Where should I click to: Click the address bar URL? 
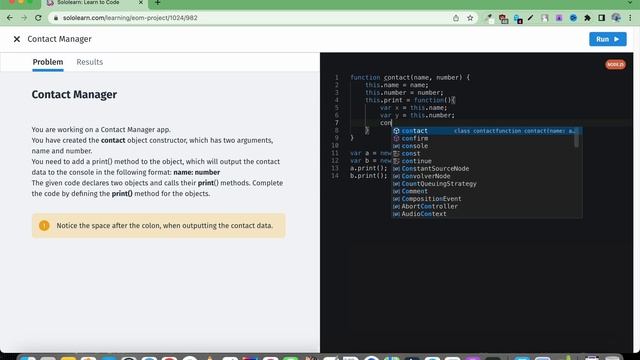(x=130, y=18)
